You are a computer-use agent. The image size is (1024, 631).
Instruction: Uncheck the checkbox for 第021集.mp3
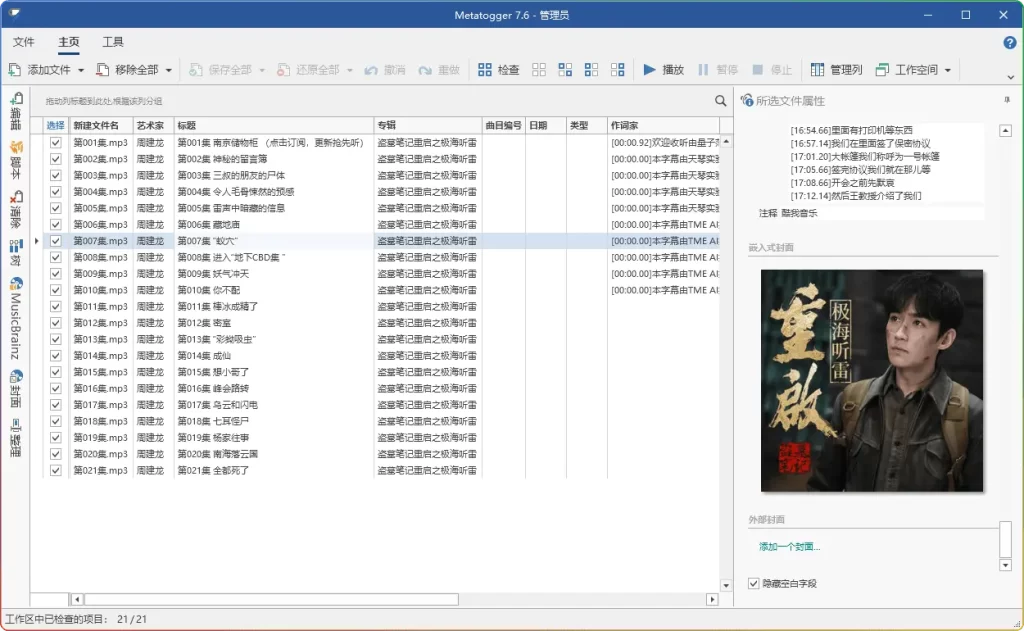tap(56, 470)
